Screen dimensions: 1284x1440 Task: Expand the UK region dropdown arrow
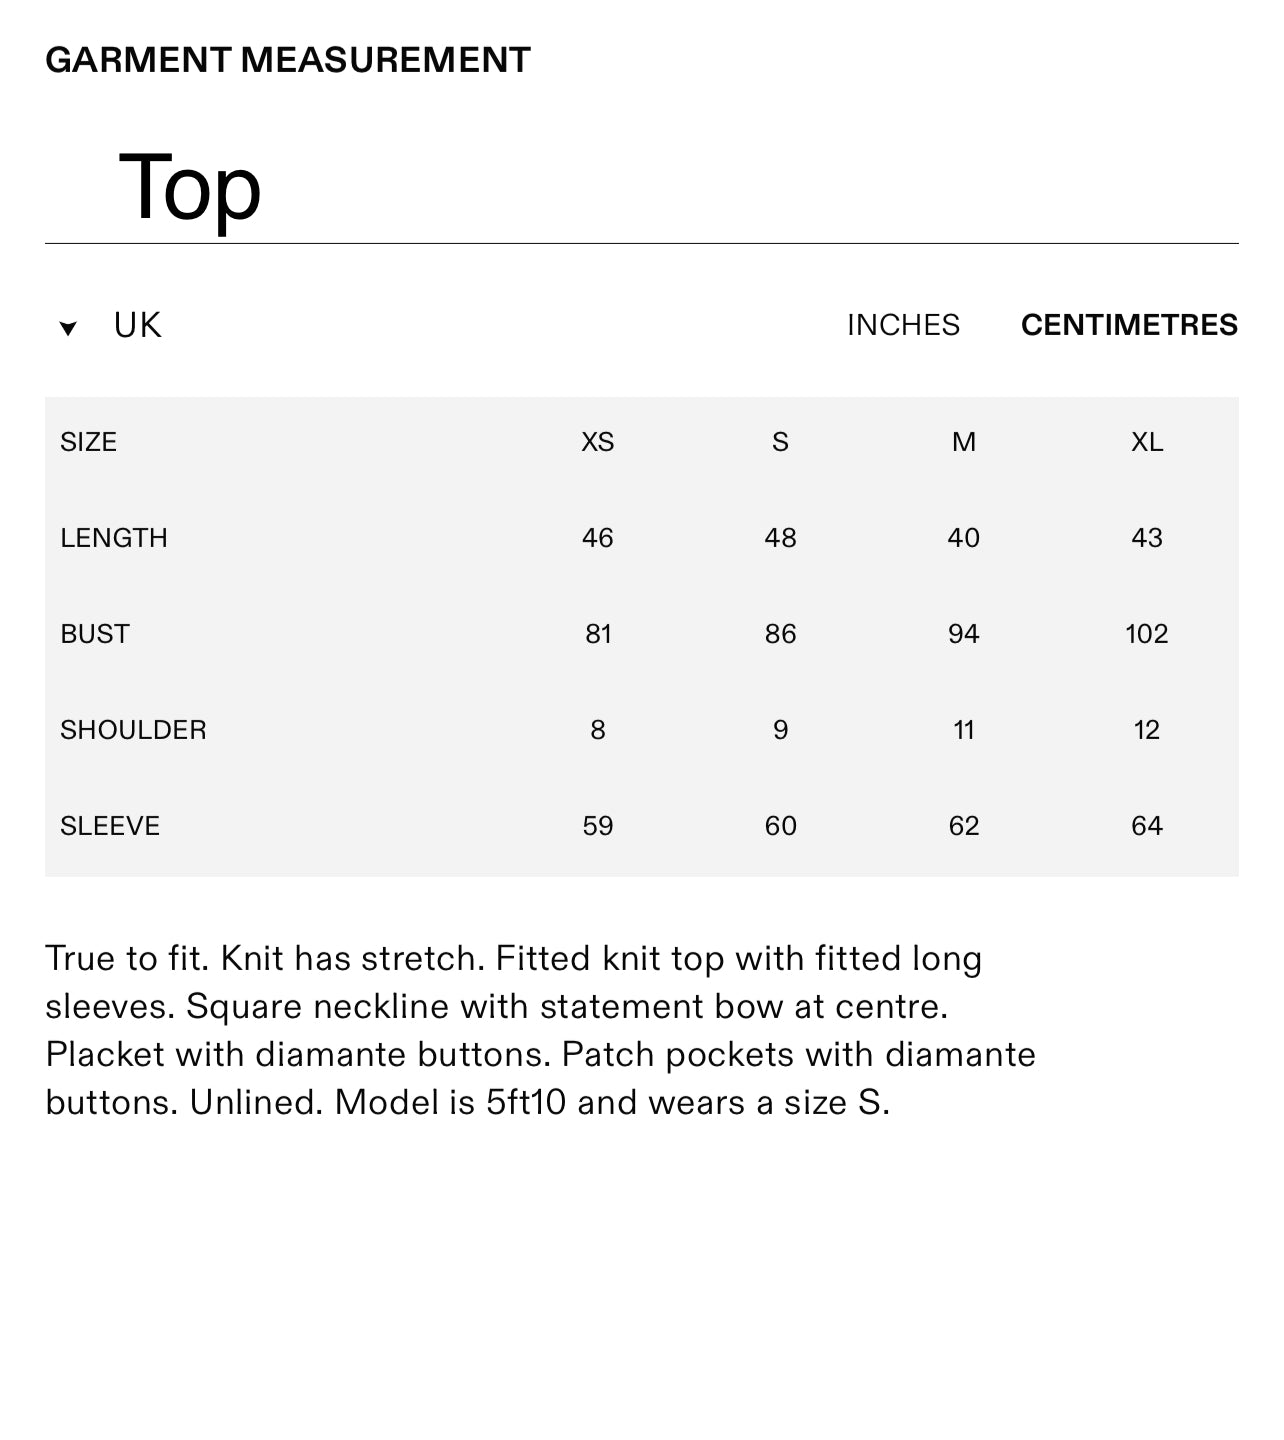point(68,328)
